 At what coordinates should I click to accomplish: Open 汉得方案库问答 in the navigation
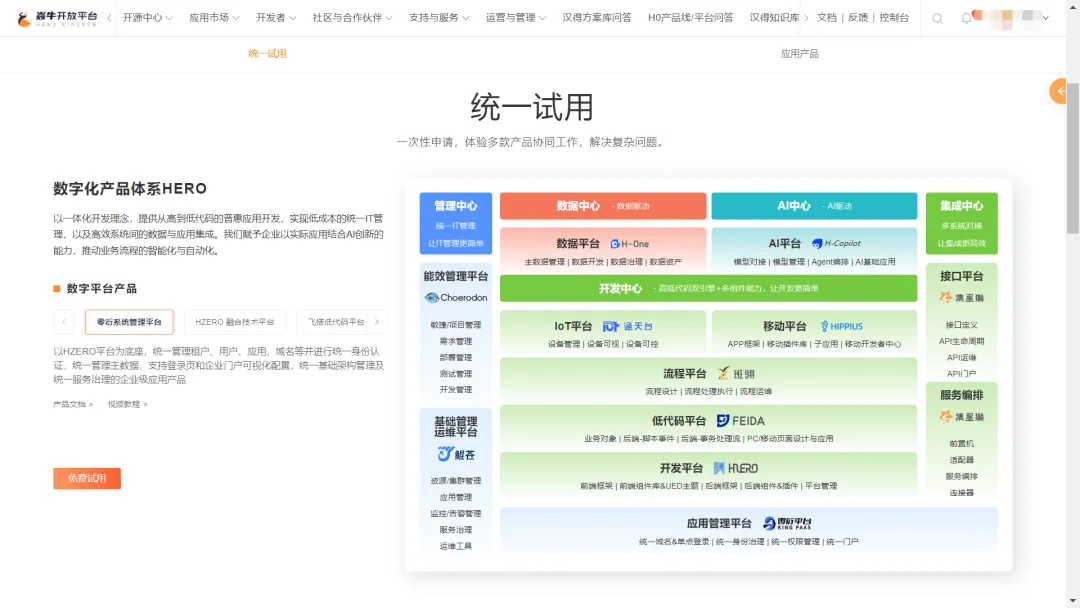pos(596,18)
